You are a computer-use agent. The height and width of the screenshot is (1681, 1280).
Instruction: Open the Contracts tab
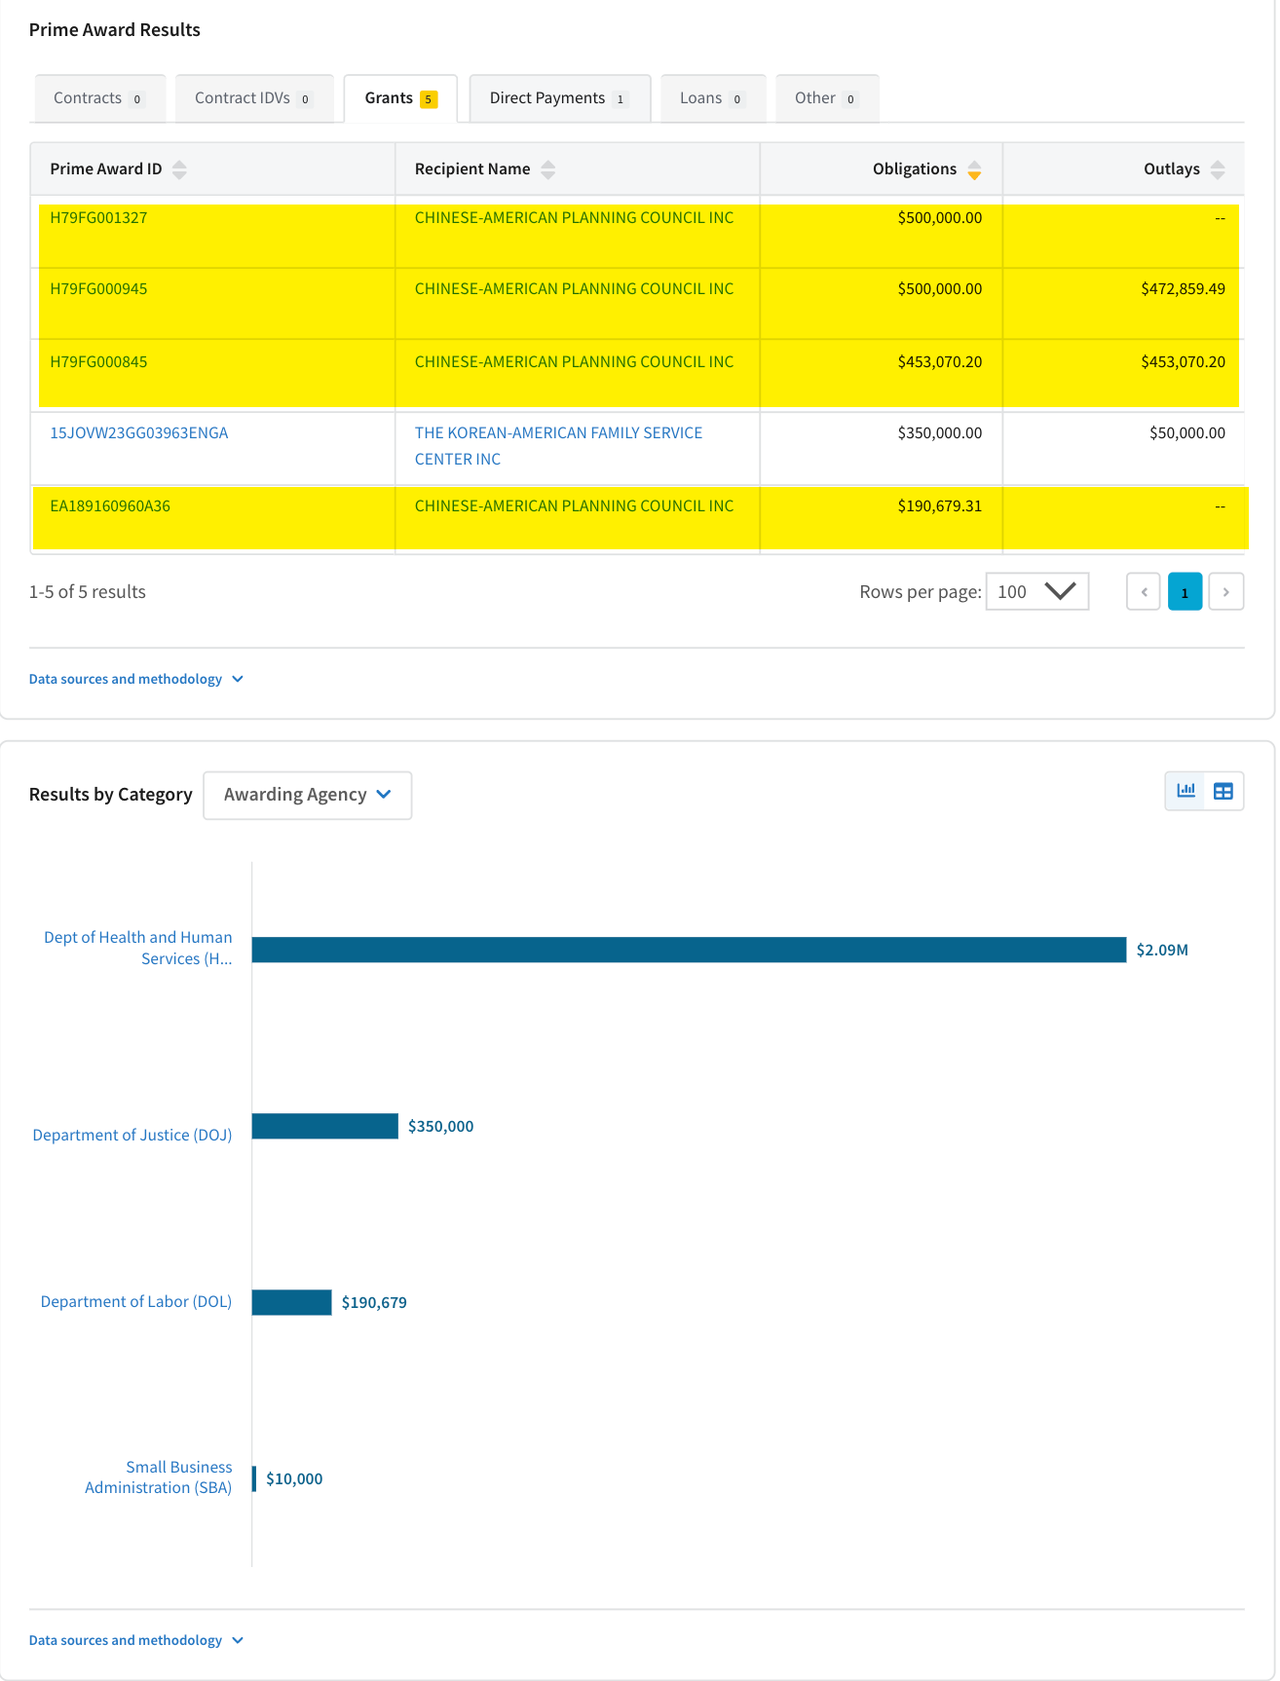pos(98,98)
